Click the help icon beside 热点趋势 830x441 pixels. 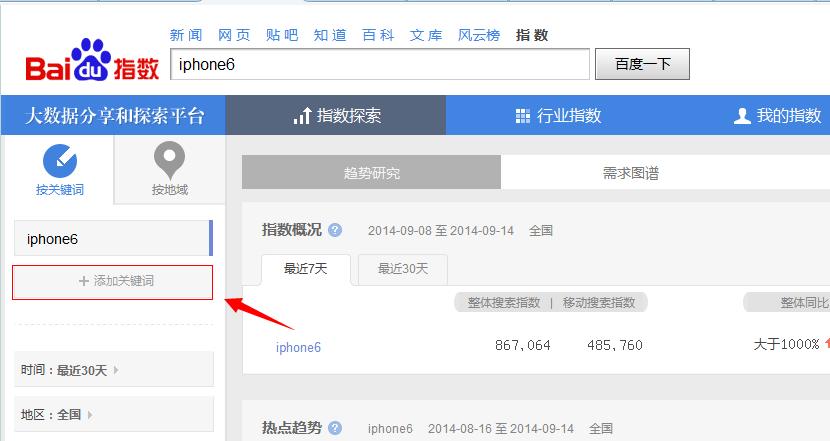tap(335, 428)
